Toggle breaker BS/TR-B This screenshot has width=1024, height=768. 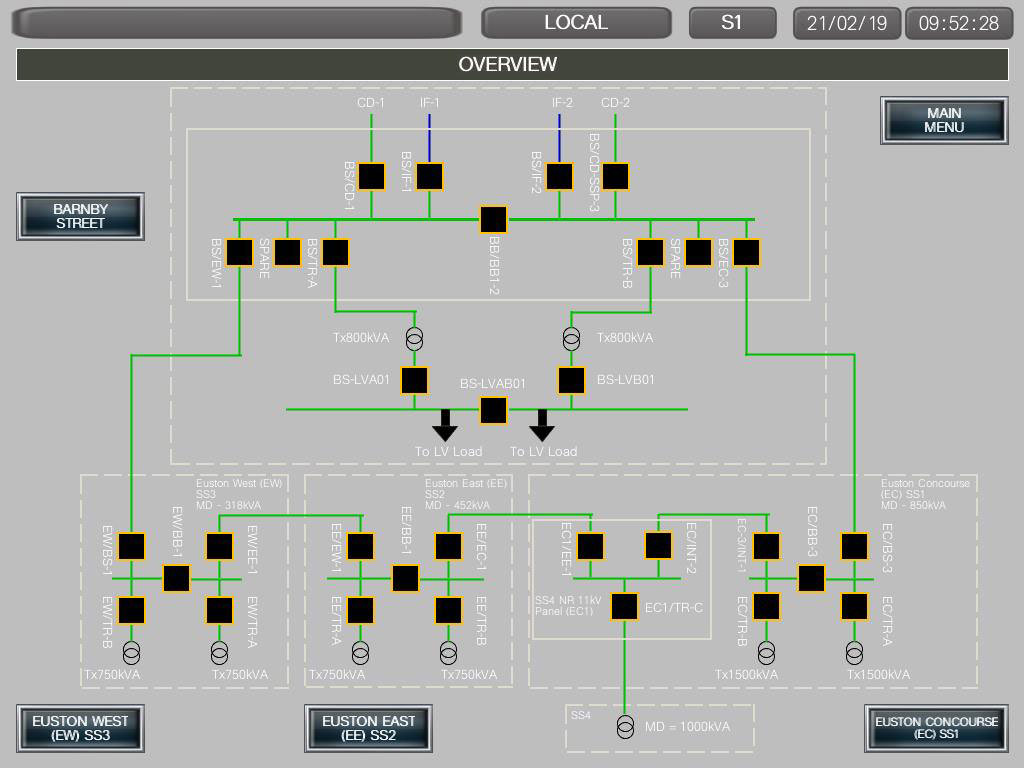click(651, 252)
